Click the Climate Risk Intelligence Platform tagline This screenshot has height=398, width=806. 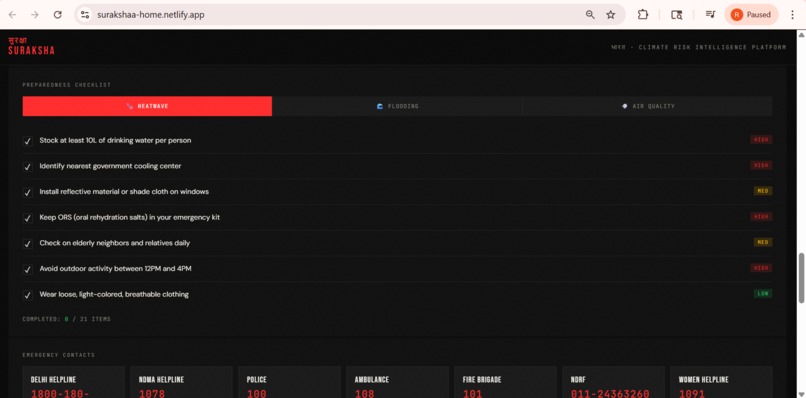699,47
